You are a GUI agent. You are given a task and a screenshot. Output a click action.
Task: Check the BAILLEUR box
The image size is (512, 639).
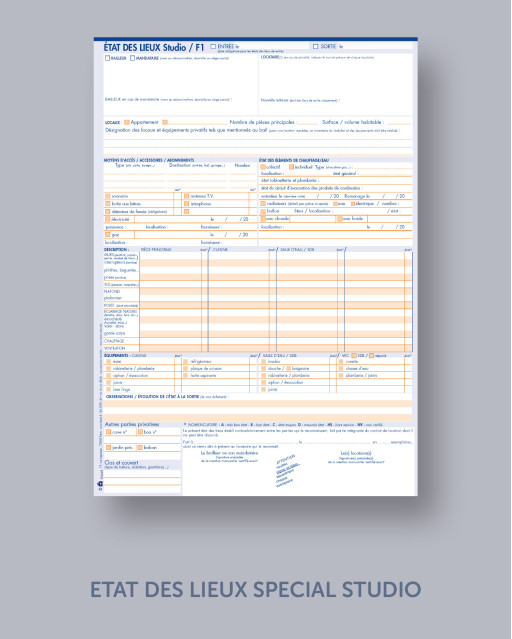tap(107, 58)
